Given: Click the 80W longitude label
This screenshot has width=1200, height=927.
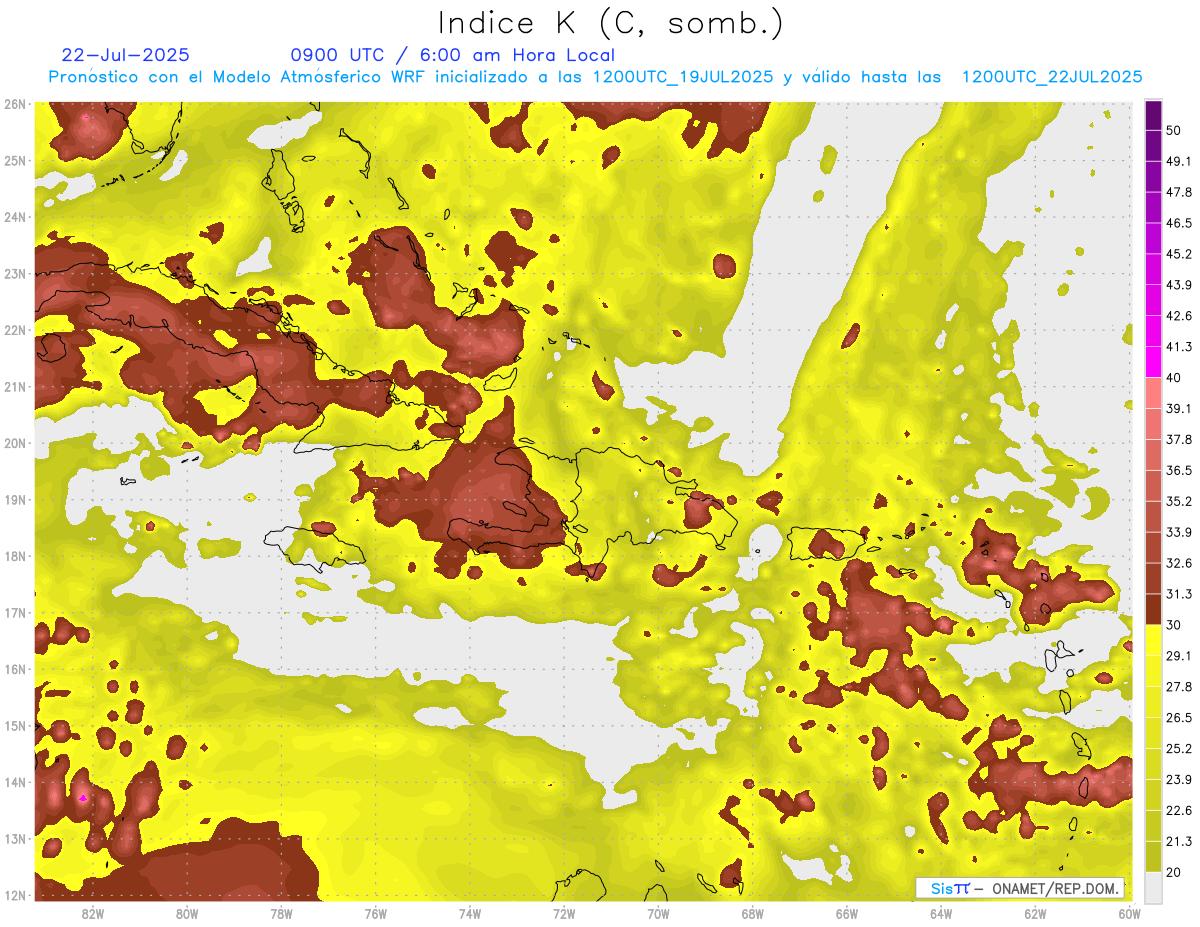Looking at the screenshot, I should (x=186, y=913).
